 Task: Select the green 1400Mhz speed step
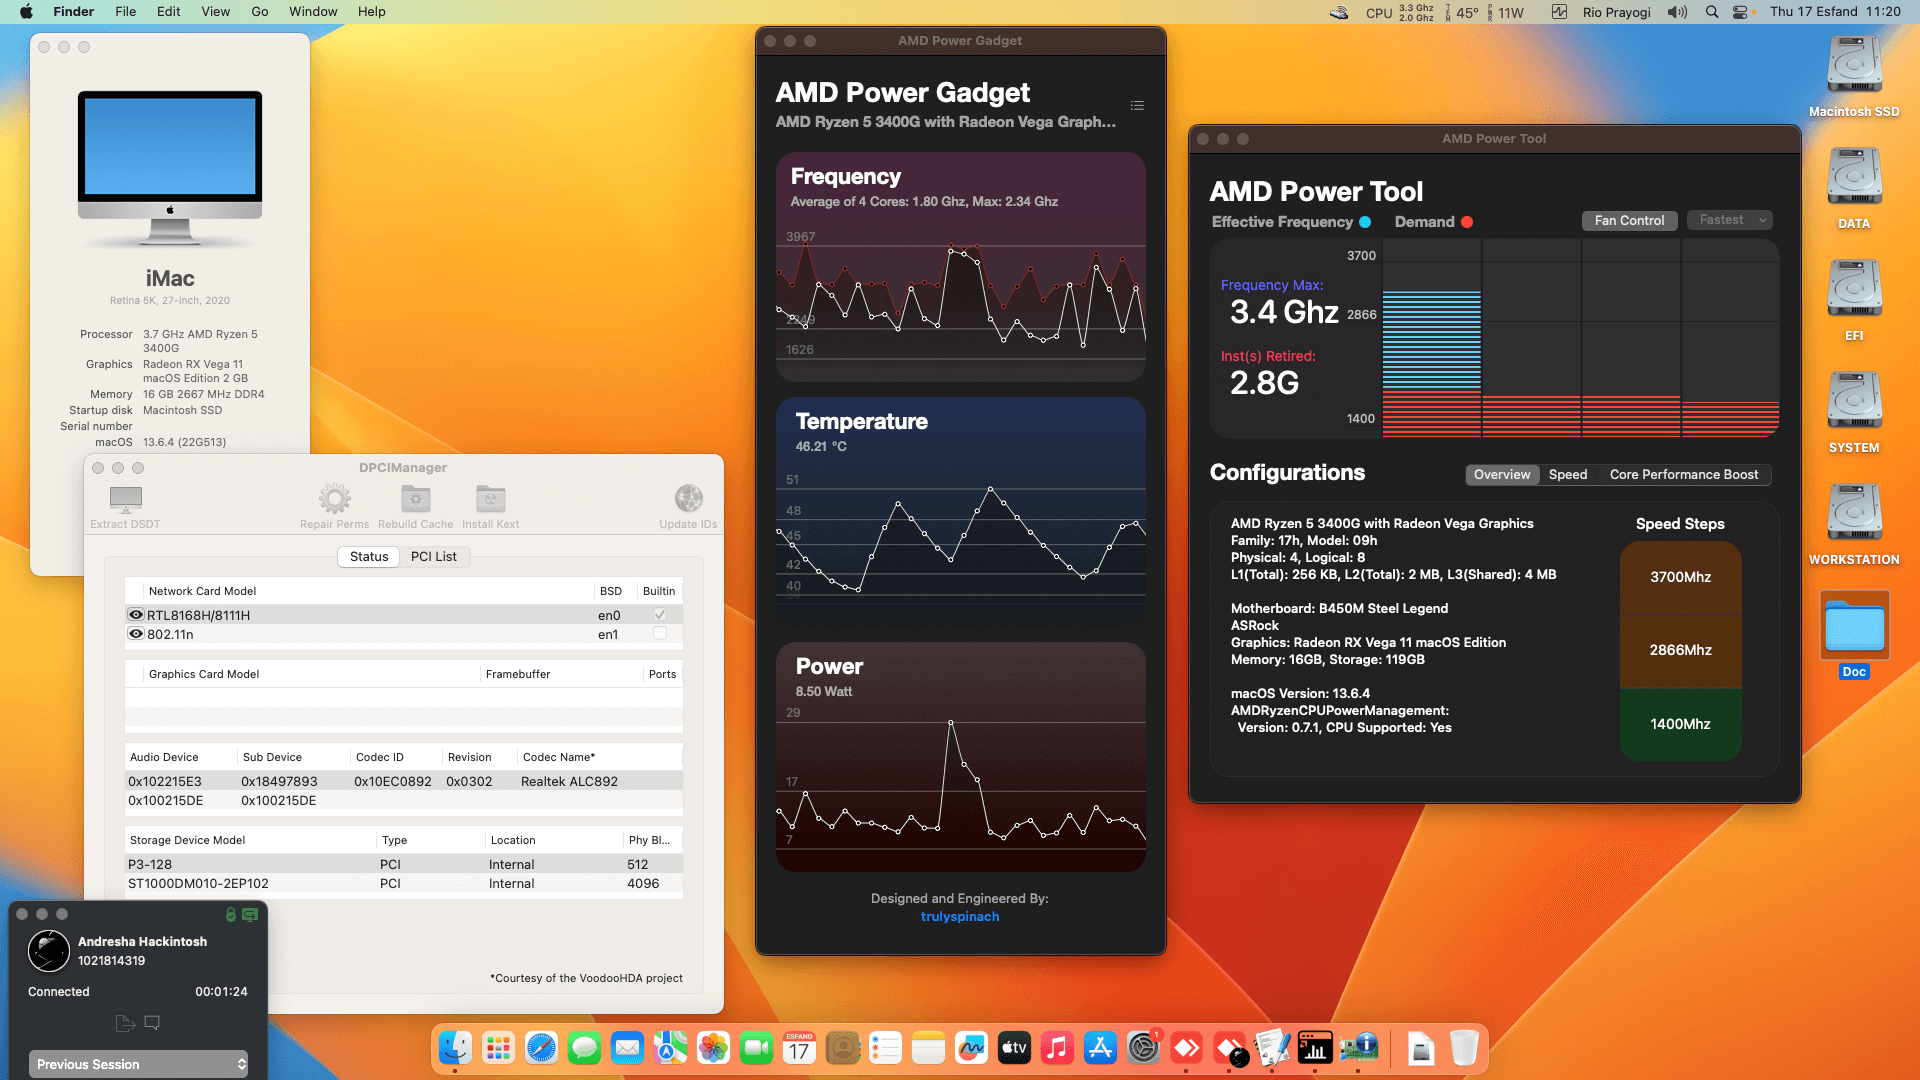[1680, 723]
